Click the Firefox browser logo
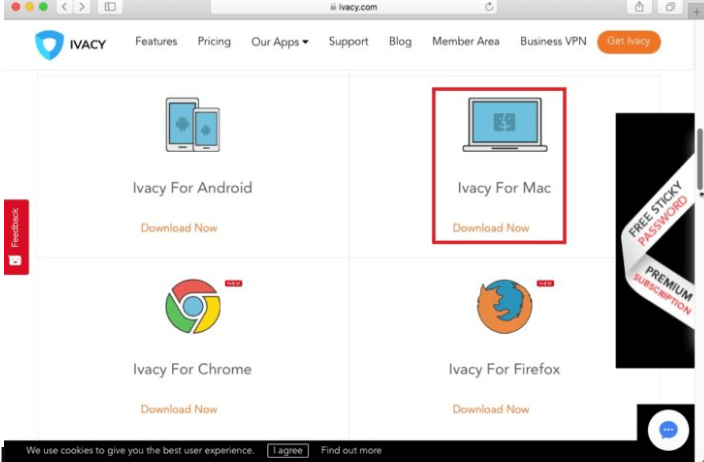The width and height of the screenshot is (704, 462). click(x=505, y=306)
